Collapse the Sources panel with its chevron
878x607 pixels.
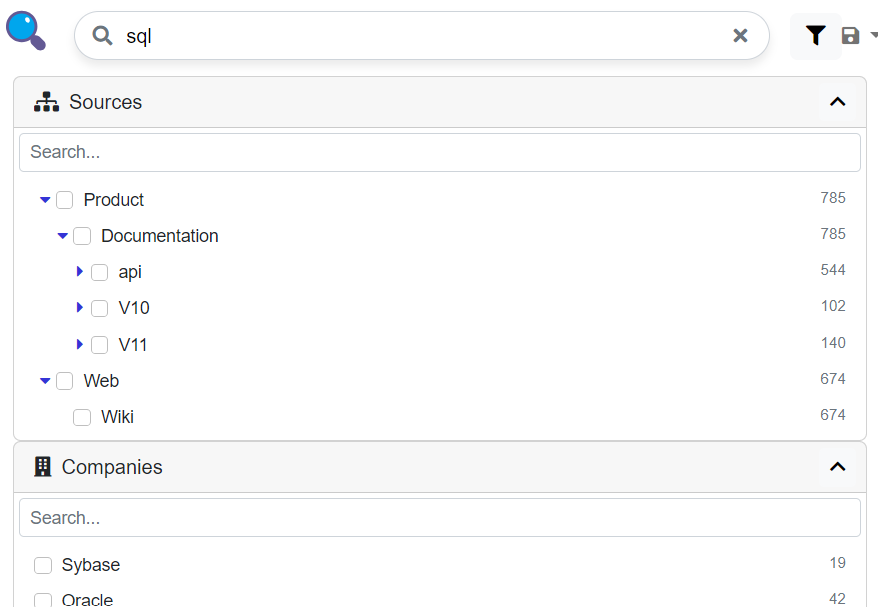pyautogui.click(x=837, y=101)
